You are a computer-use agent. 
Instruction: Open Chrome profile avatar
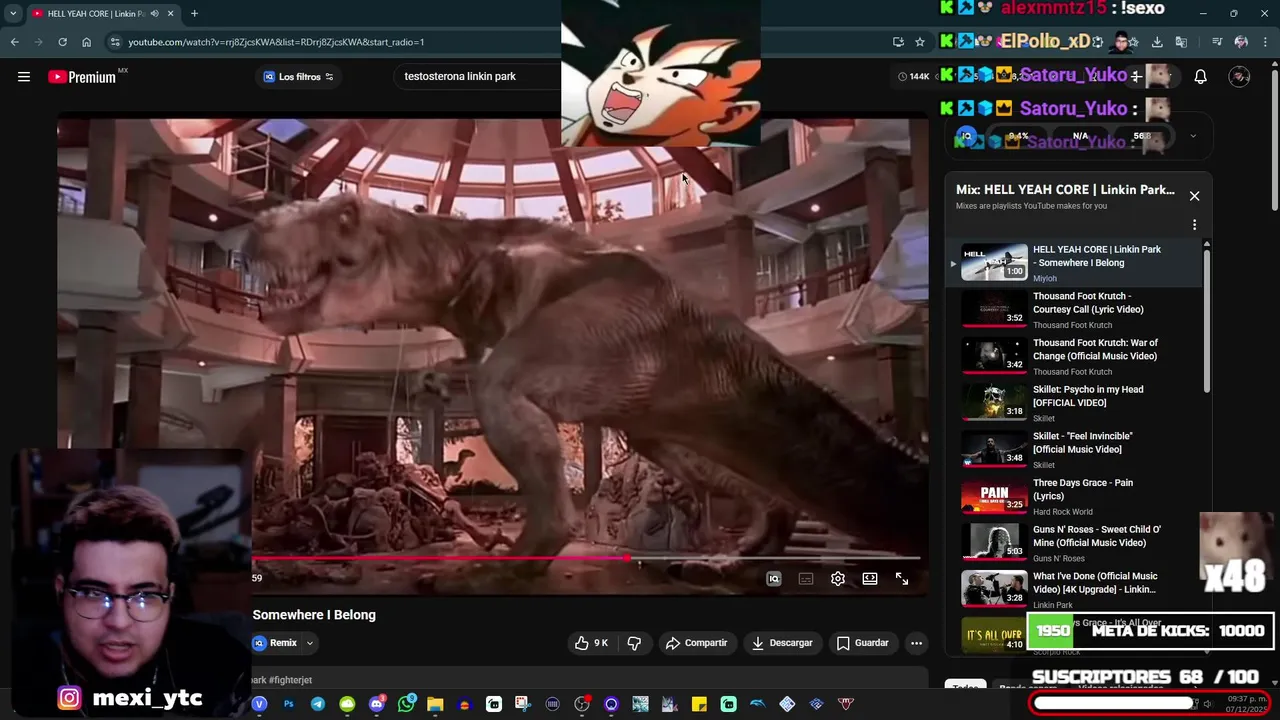click(x=1241, y=42)
